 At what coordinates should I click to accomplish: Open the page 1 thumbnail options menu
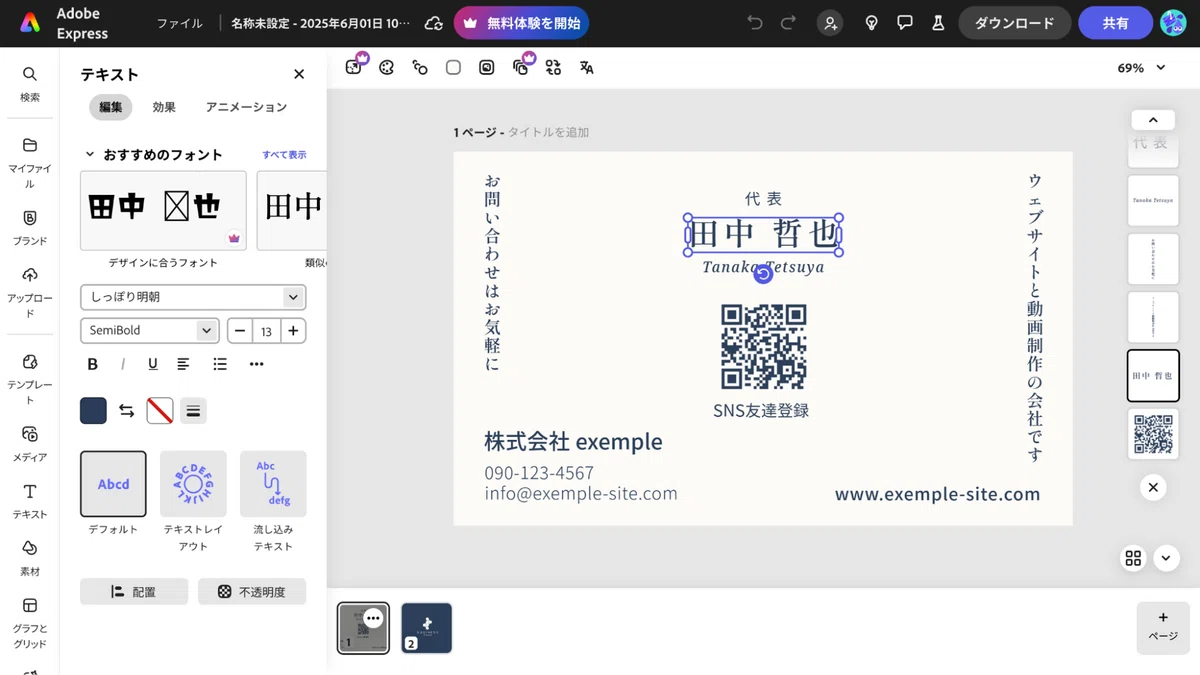coord(373,618)
